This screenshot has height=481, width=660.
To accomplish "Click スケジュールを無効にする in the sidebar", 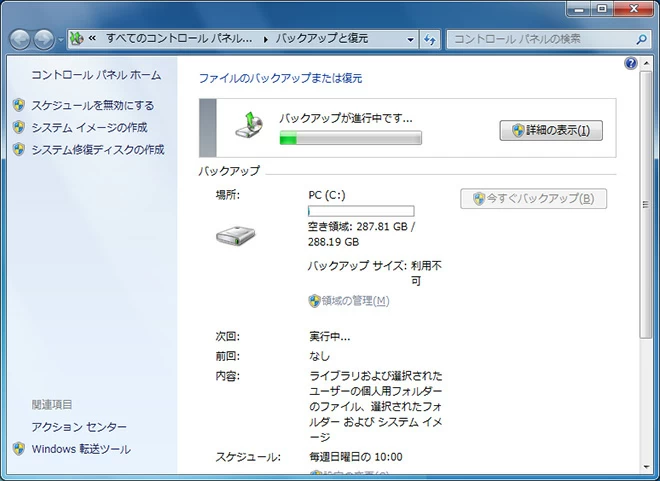I will [92, 105].
